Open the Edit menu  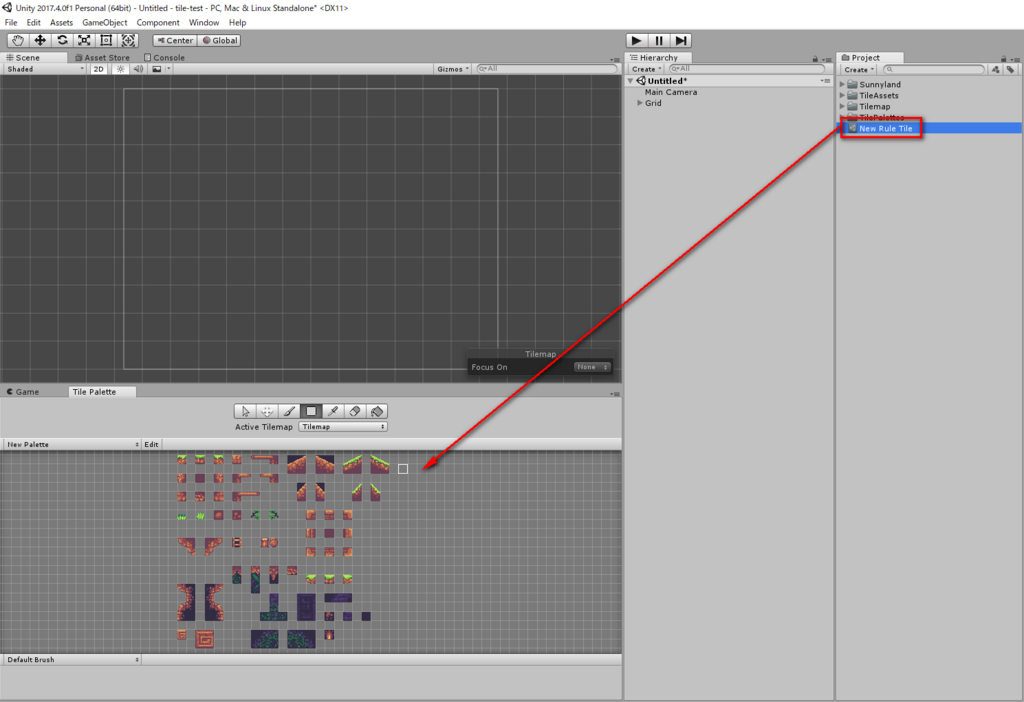(x=33, y=22)
